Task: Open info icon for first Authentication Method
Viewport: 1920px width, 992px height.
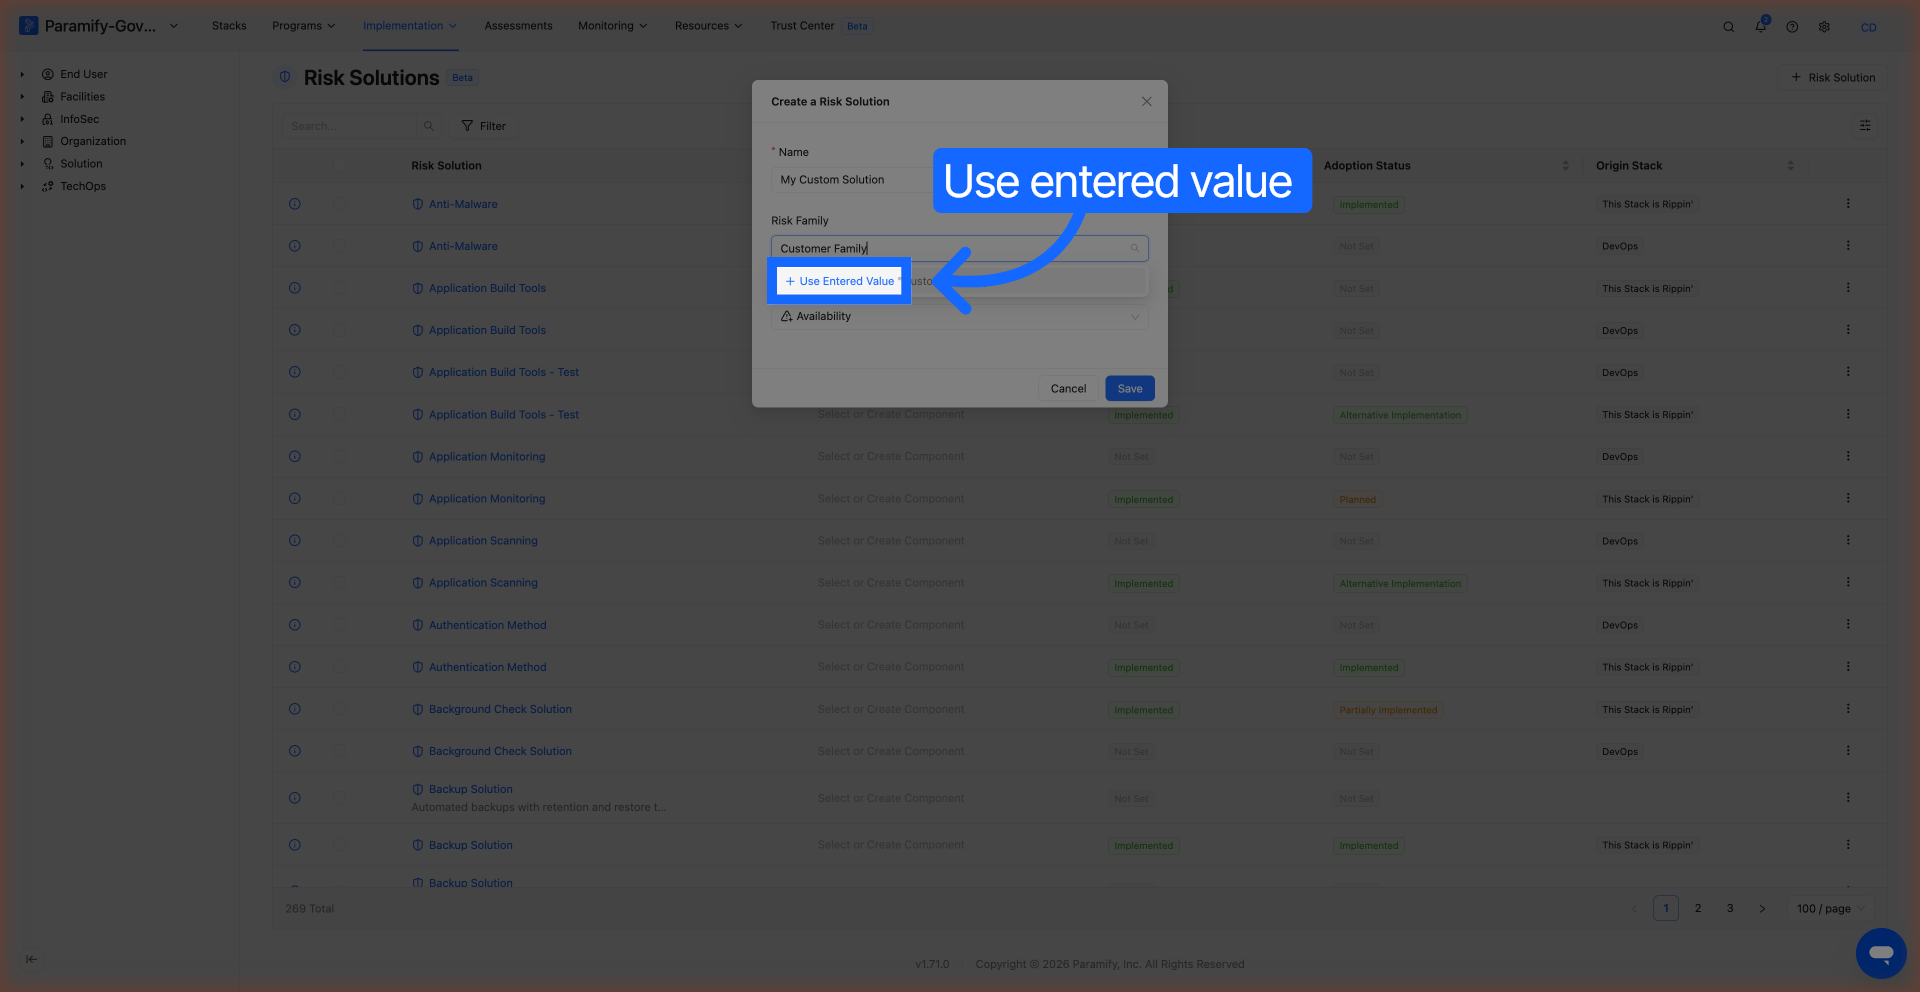Action: [x=295, y=625]
